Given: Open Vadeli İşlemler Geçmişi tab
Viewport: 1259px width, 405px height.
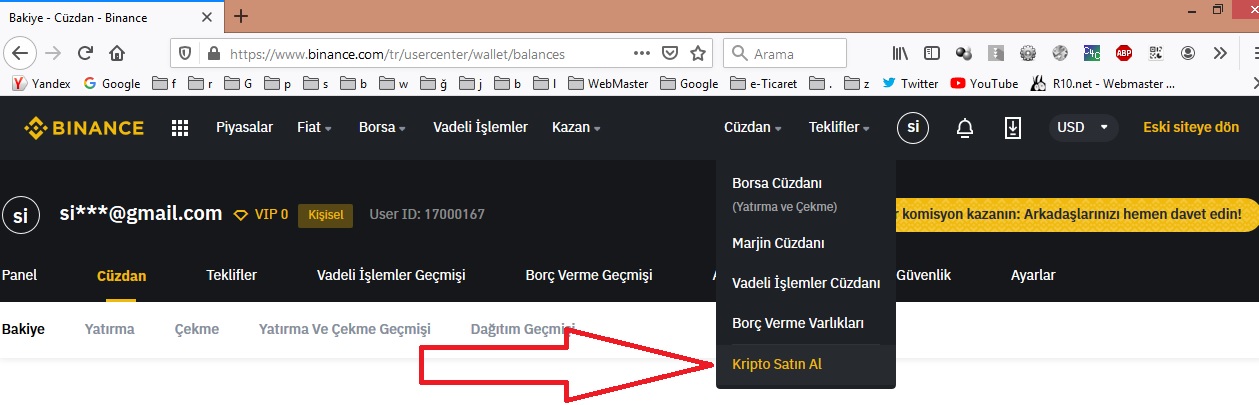Looking at the screenshot, I should tap(391, 275).
